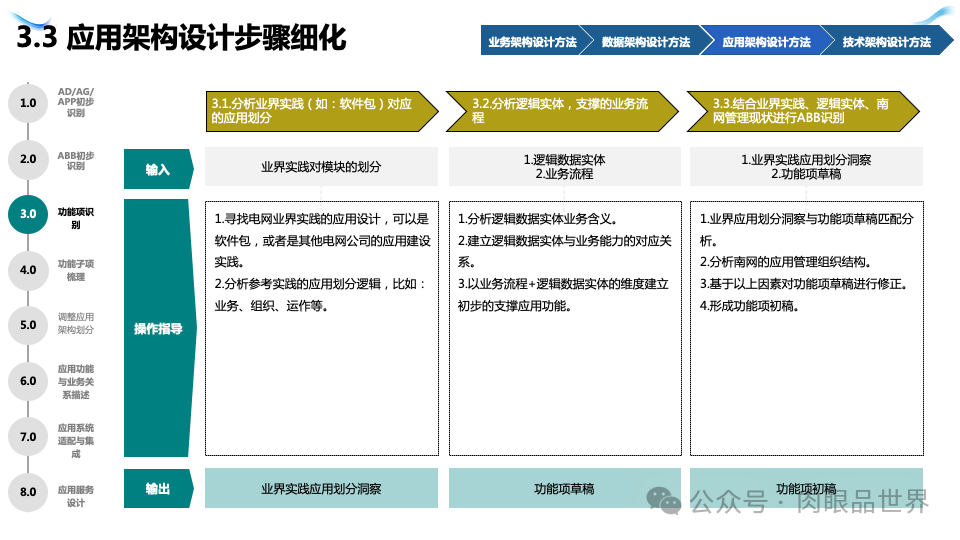This screenshot has width=960, height=540.
Task: Click the slide title 3.3 应用架构设计步骤细化
Action: [181, 37]
